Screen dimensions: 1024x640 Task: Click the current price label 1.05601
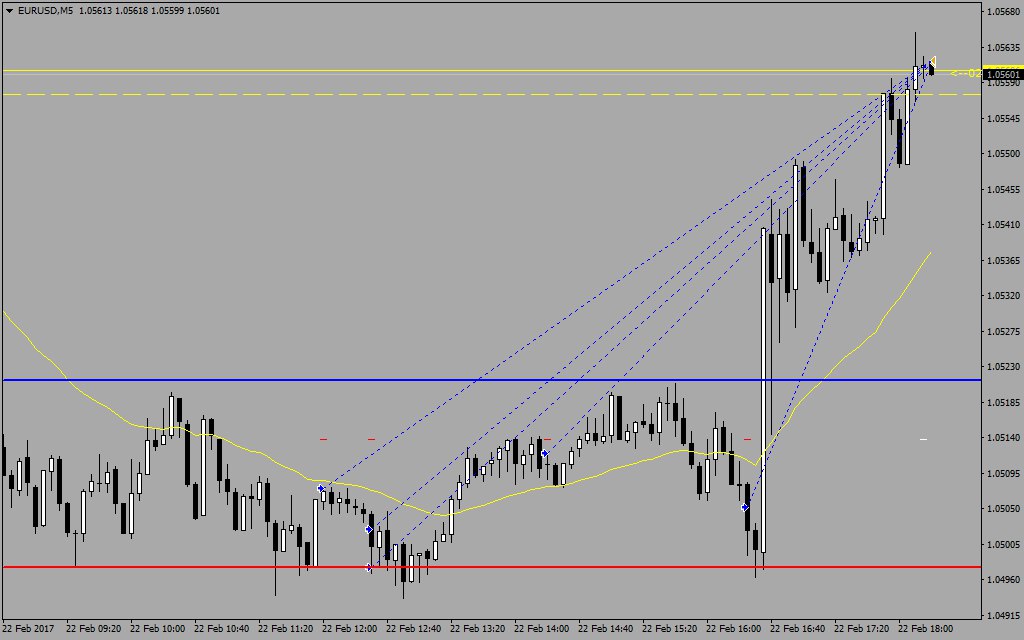pyautogui.click(x=1002, y=74)
